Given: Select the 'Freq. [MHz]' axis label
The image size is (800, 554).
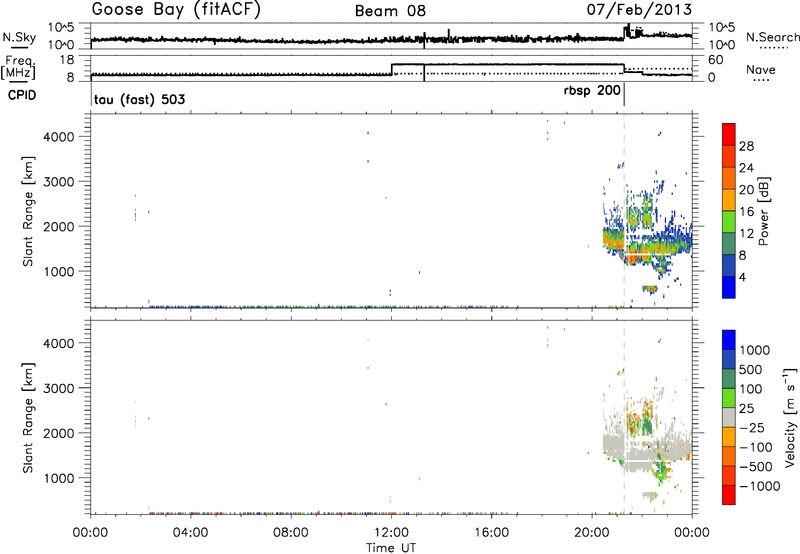Looking at the screenshot, I should [x=20, y=68].
